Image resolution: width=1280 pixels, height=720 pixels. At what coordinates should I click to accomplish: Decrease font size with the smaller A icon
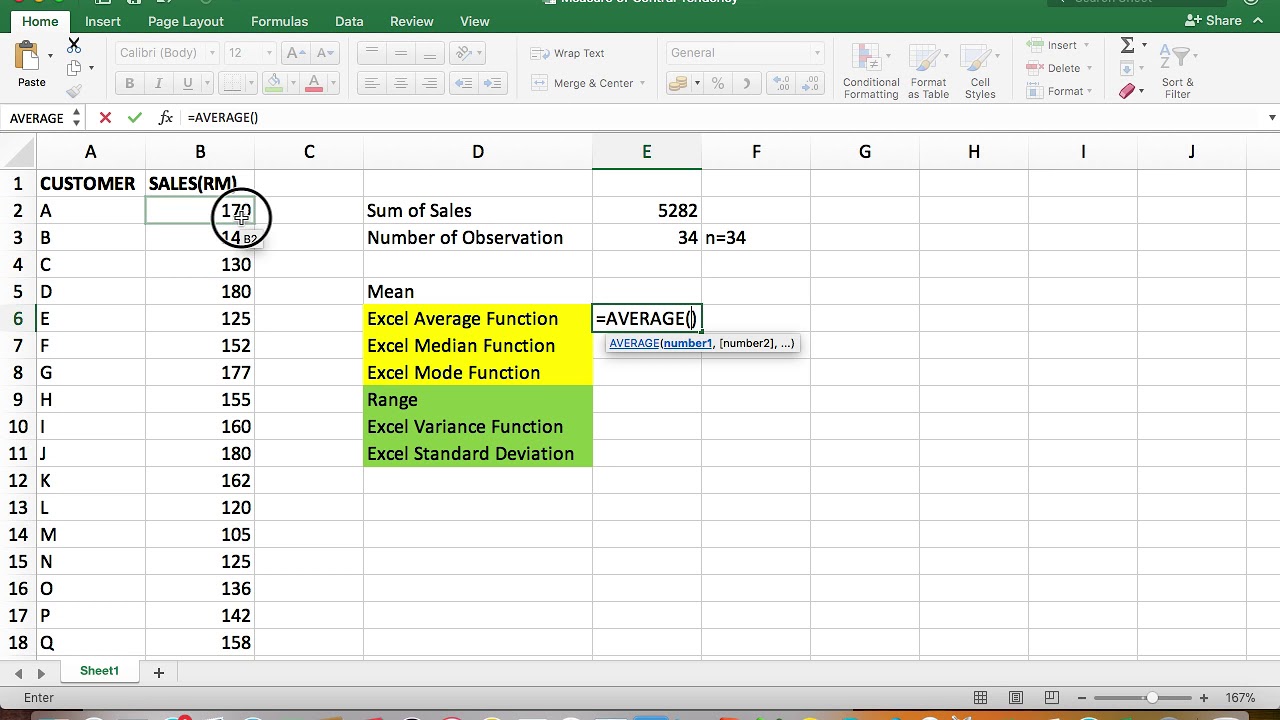coord(323,53)
